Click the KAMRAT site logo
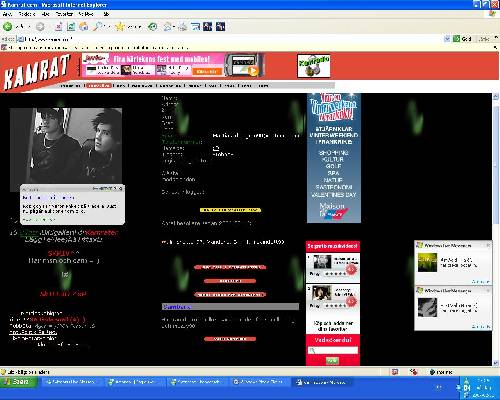The image size is (500, 400). tap(37, 73)
